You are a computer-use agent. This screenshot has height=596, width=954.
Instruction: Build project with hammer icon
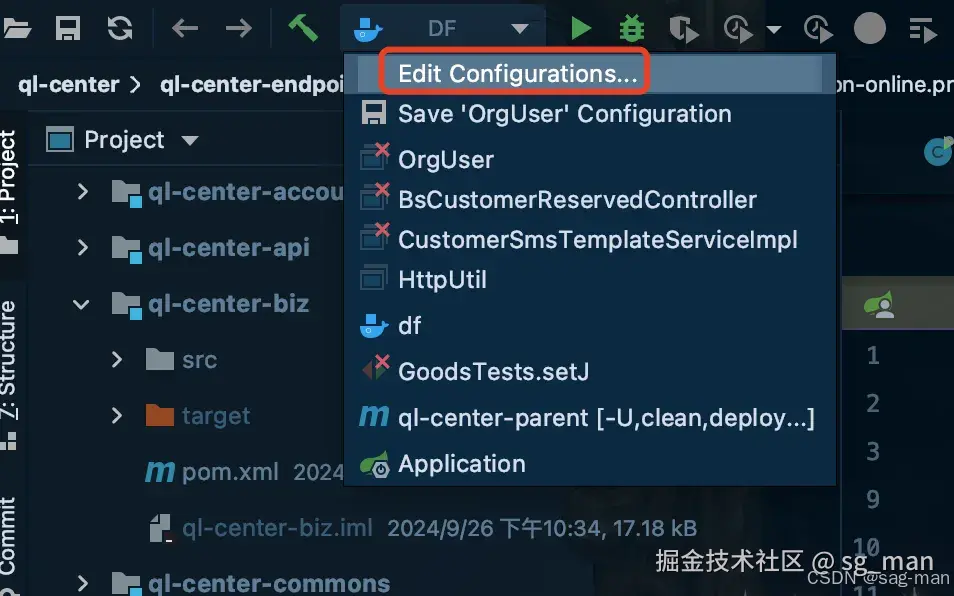(x=302, y=28)
